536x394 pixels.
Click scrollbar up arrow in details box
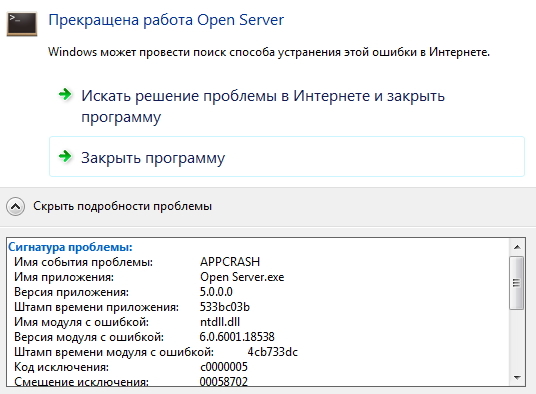coord(517,247)
